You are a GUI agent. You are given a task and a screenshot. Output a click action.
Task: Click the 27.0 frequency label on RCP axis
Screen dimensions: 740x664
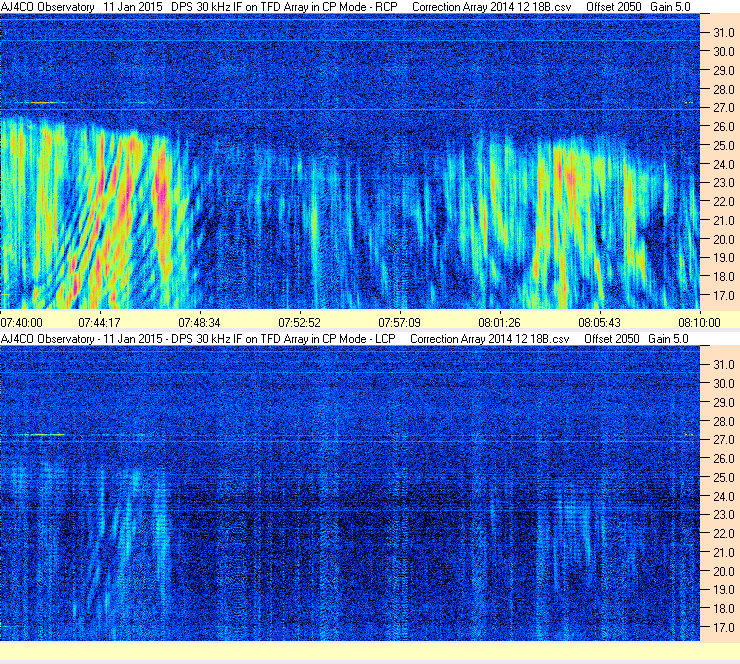723,108
